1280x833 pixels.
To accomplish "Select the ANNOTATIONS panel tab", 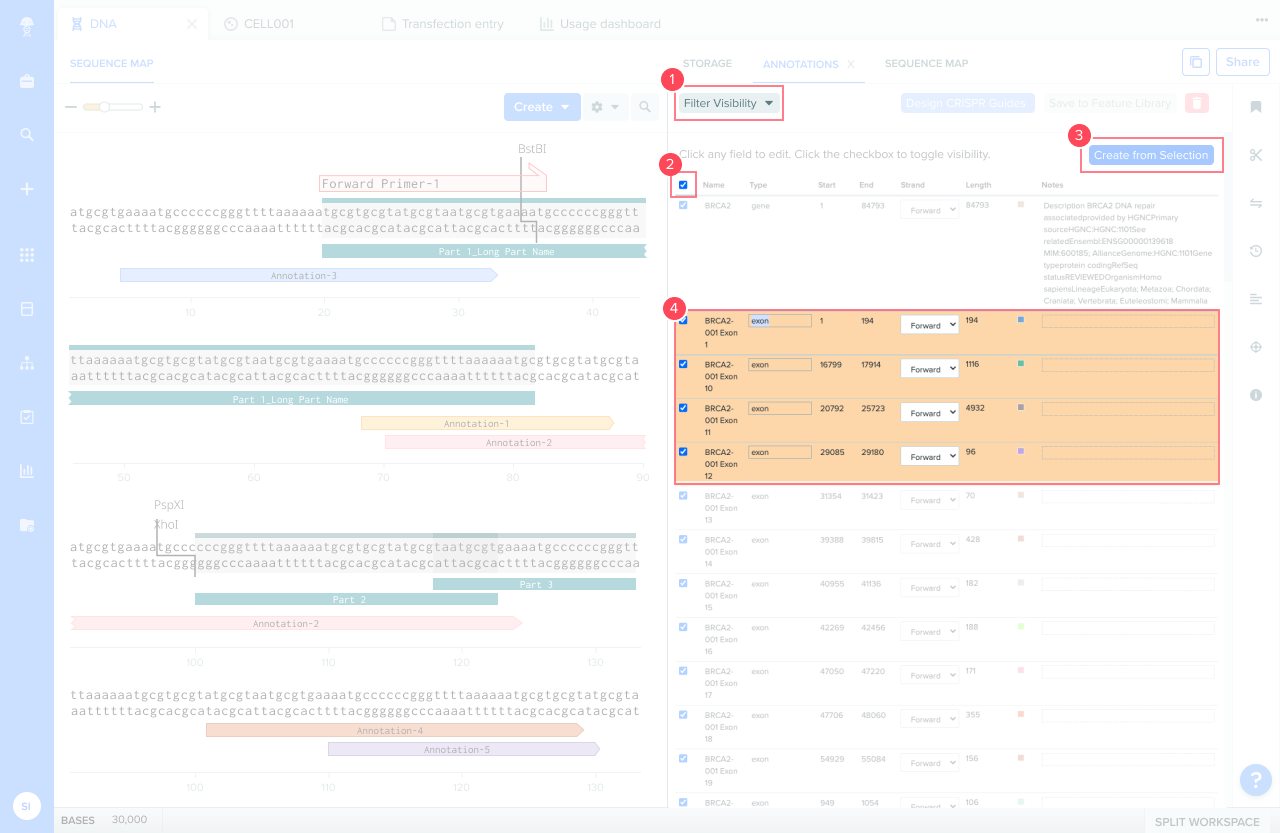I will pyautogui.click(x=800, y=64).
